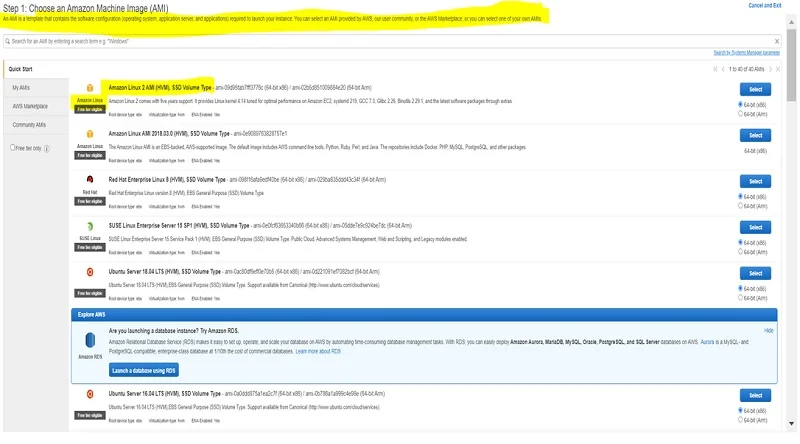Choose 64-bit (x86) for Amazon Linux 2 AMI
Image resolution: width=800 pixels, height=444 pixels.
click(x=740, y=104)
